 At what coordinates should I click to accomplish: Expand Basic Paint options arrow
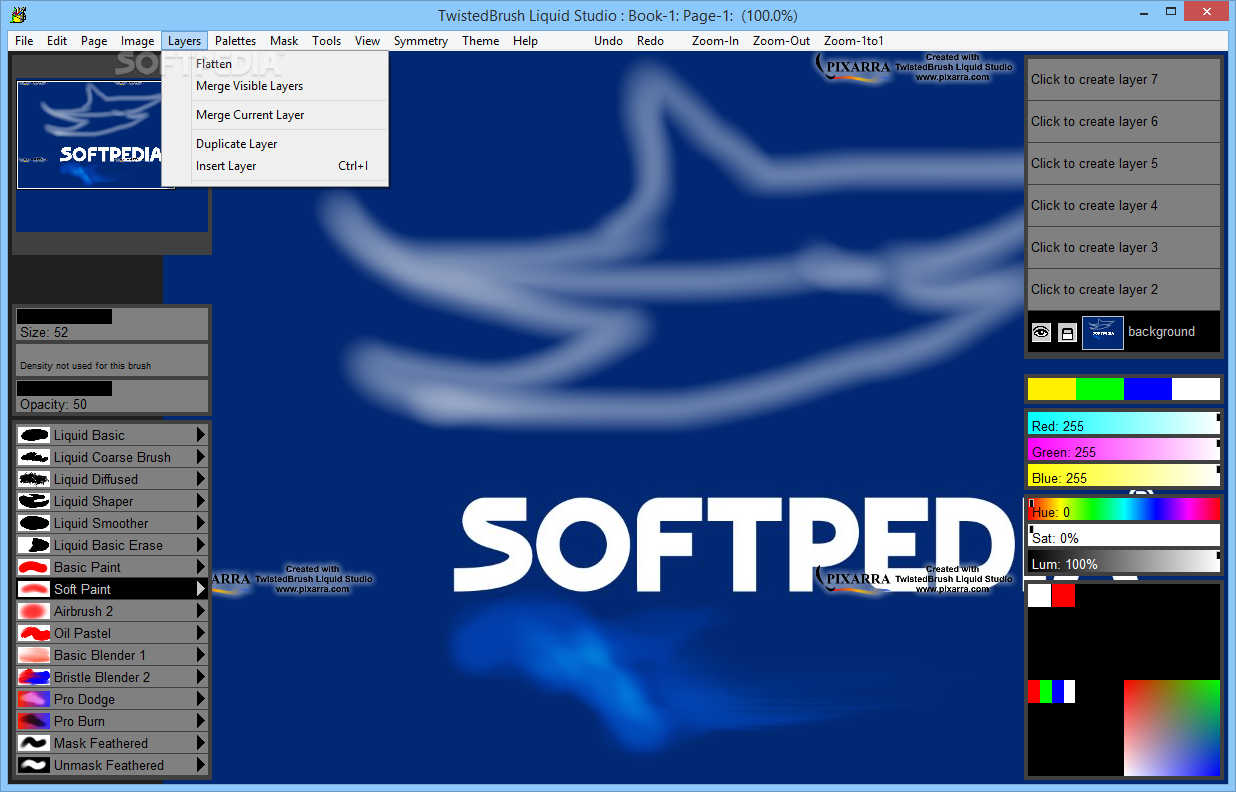click(201, 567)
